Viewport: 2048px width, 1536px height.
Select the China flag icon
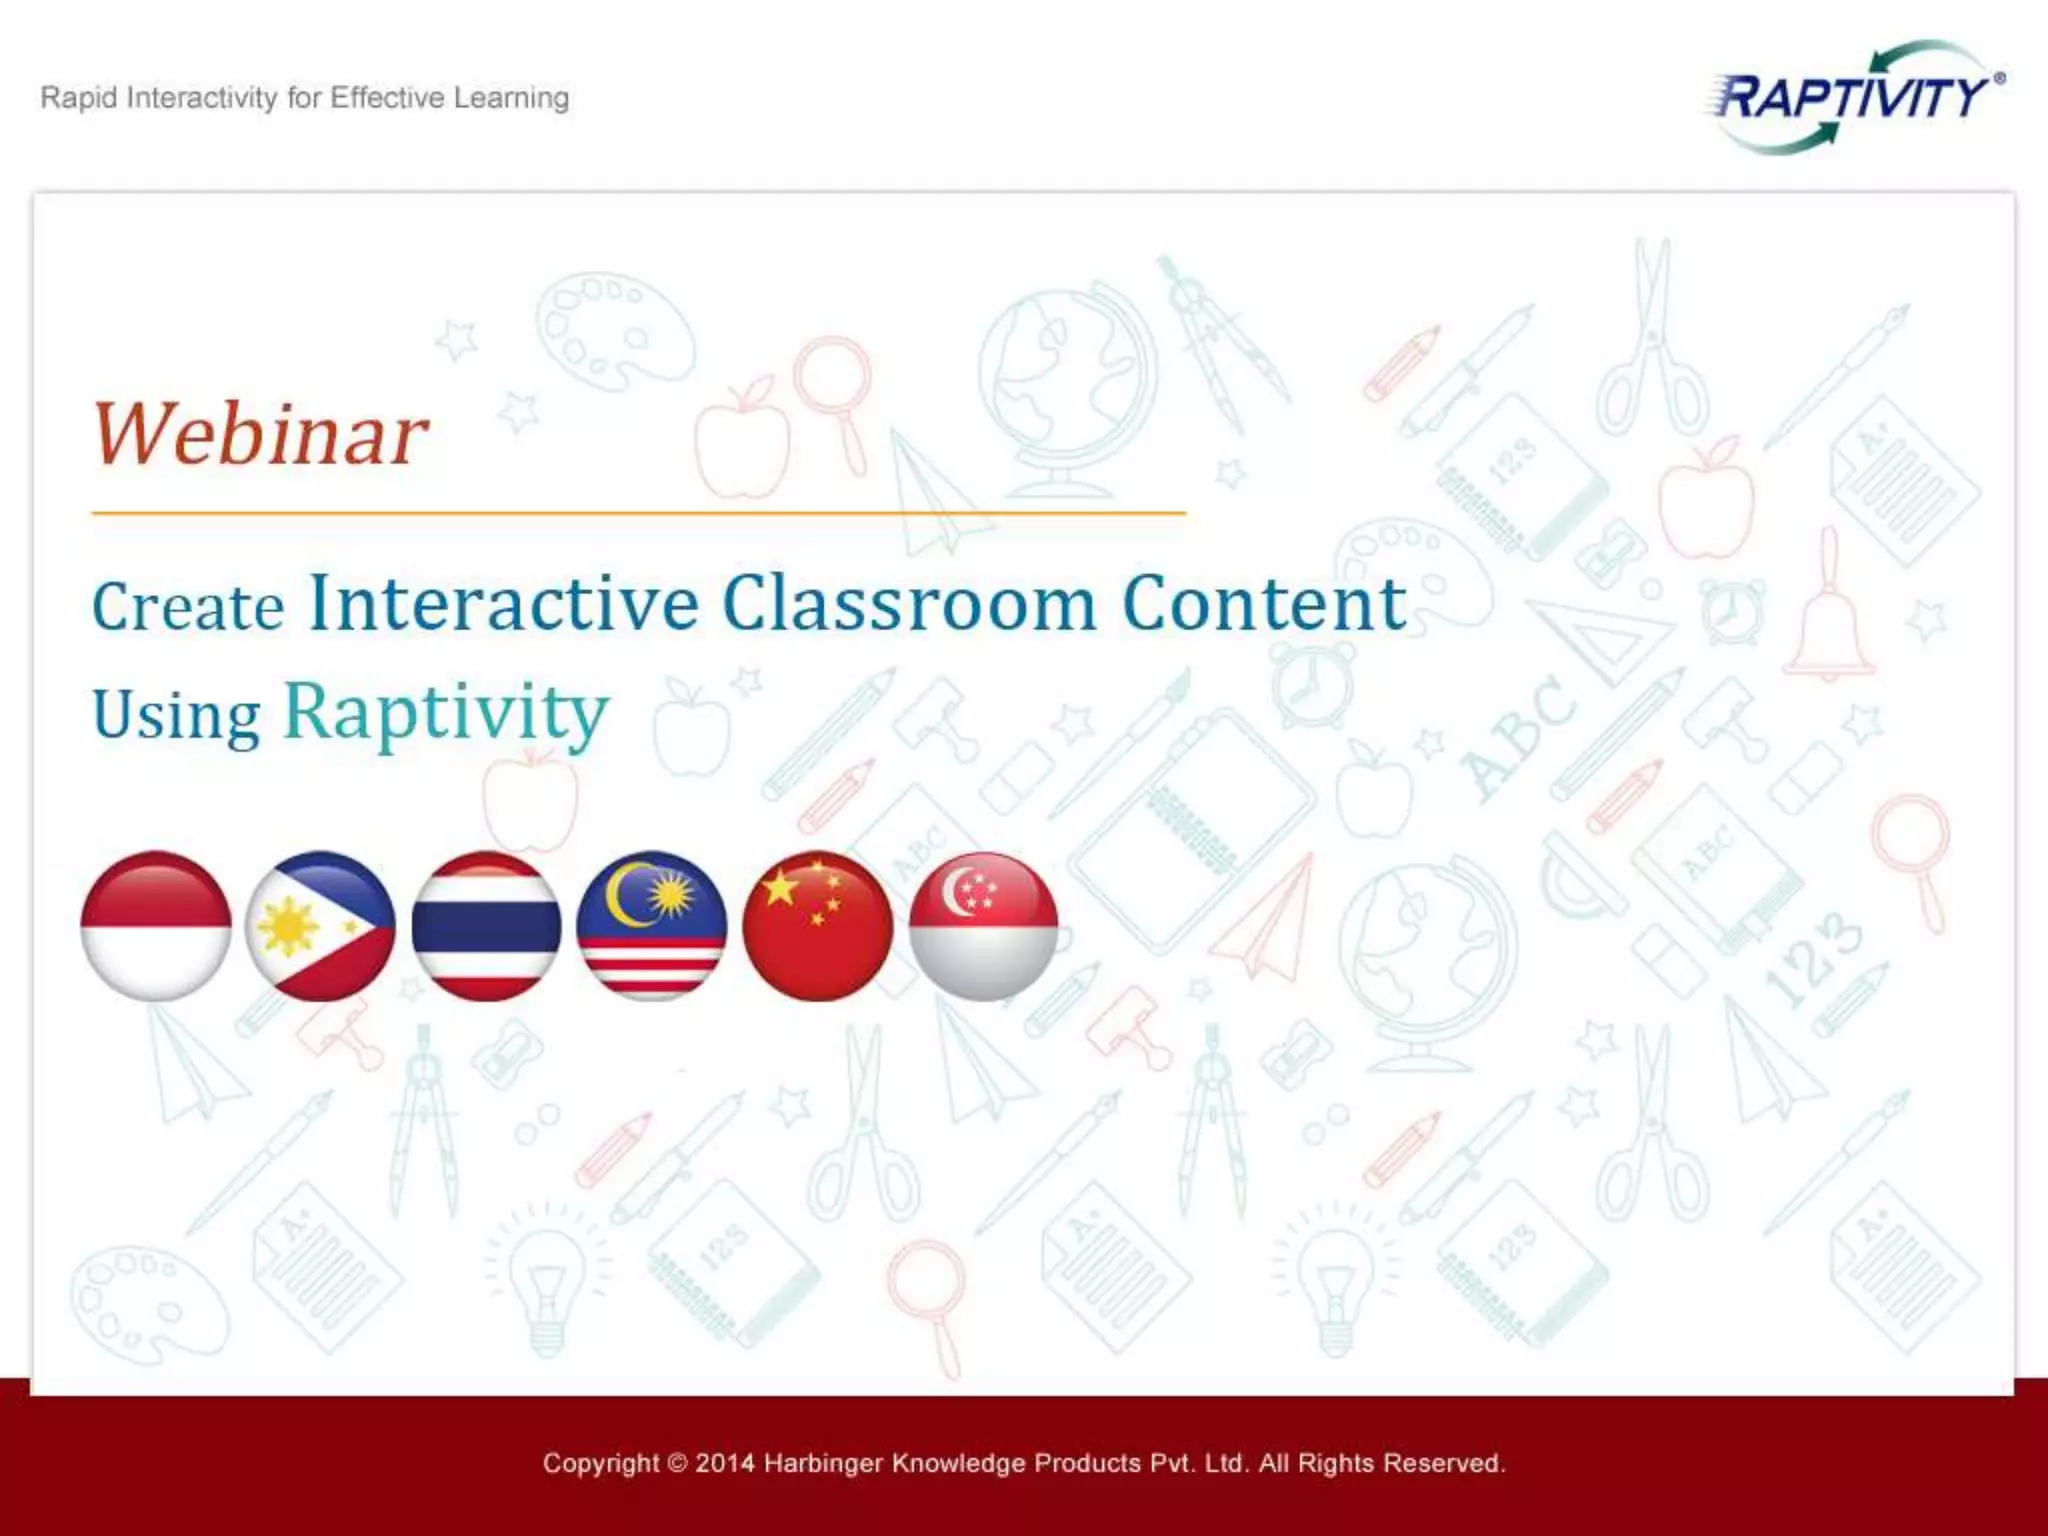pos(818,926)
